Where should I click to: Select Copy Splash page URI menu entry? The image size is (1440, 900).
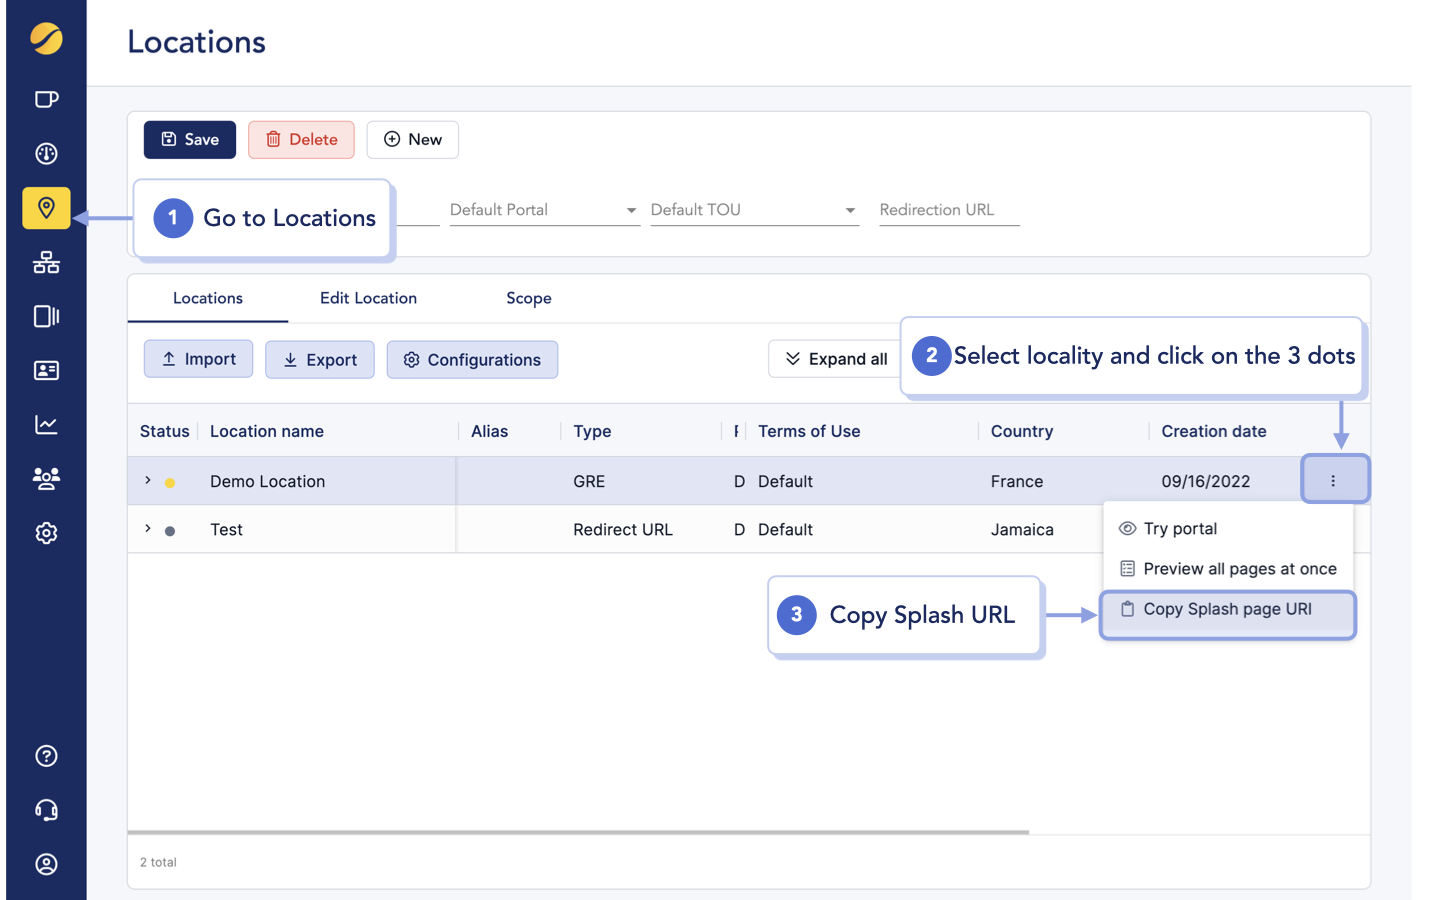coord(1227,607)
